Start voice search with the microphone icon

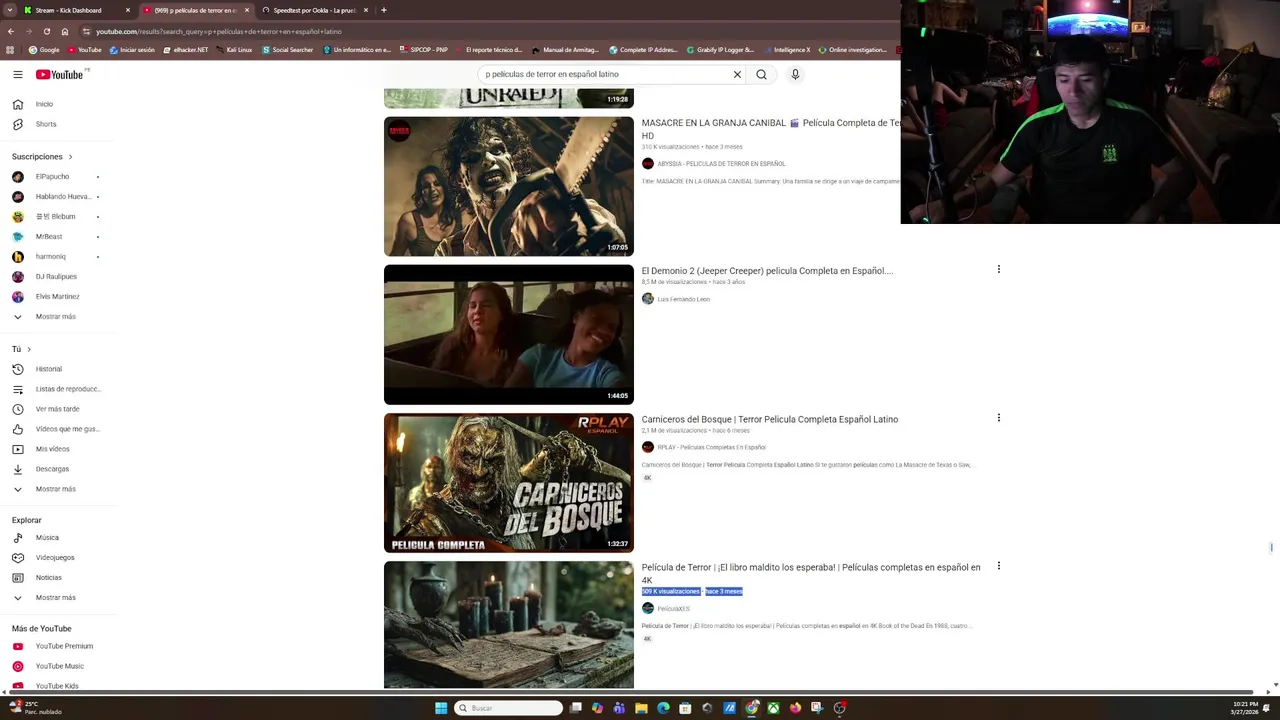pos(795,74)
